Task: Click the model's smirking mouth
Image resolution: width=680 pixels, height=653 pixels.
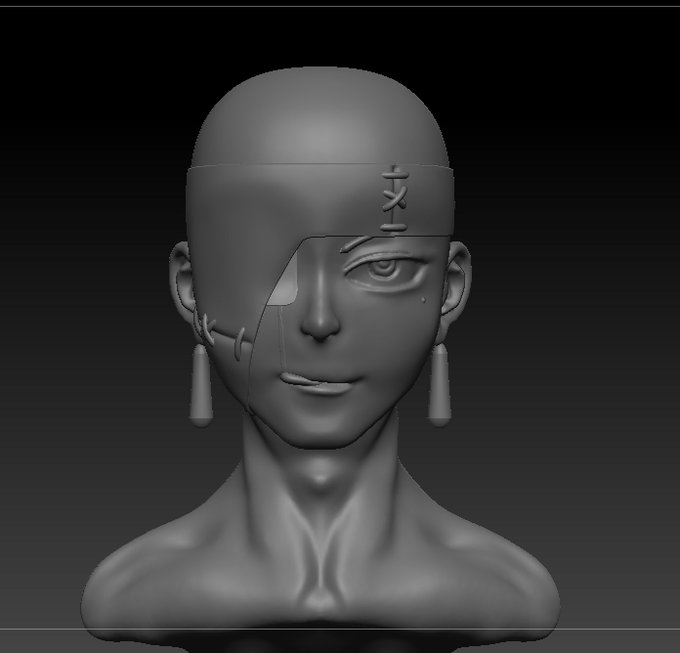Action: tap(321, 382)
